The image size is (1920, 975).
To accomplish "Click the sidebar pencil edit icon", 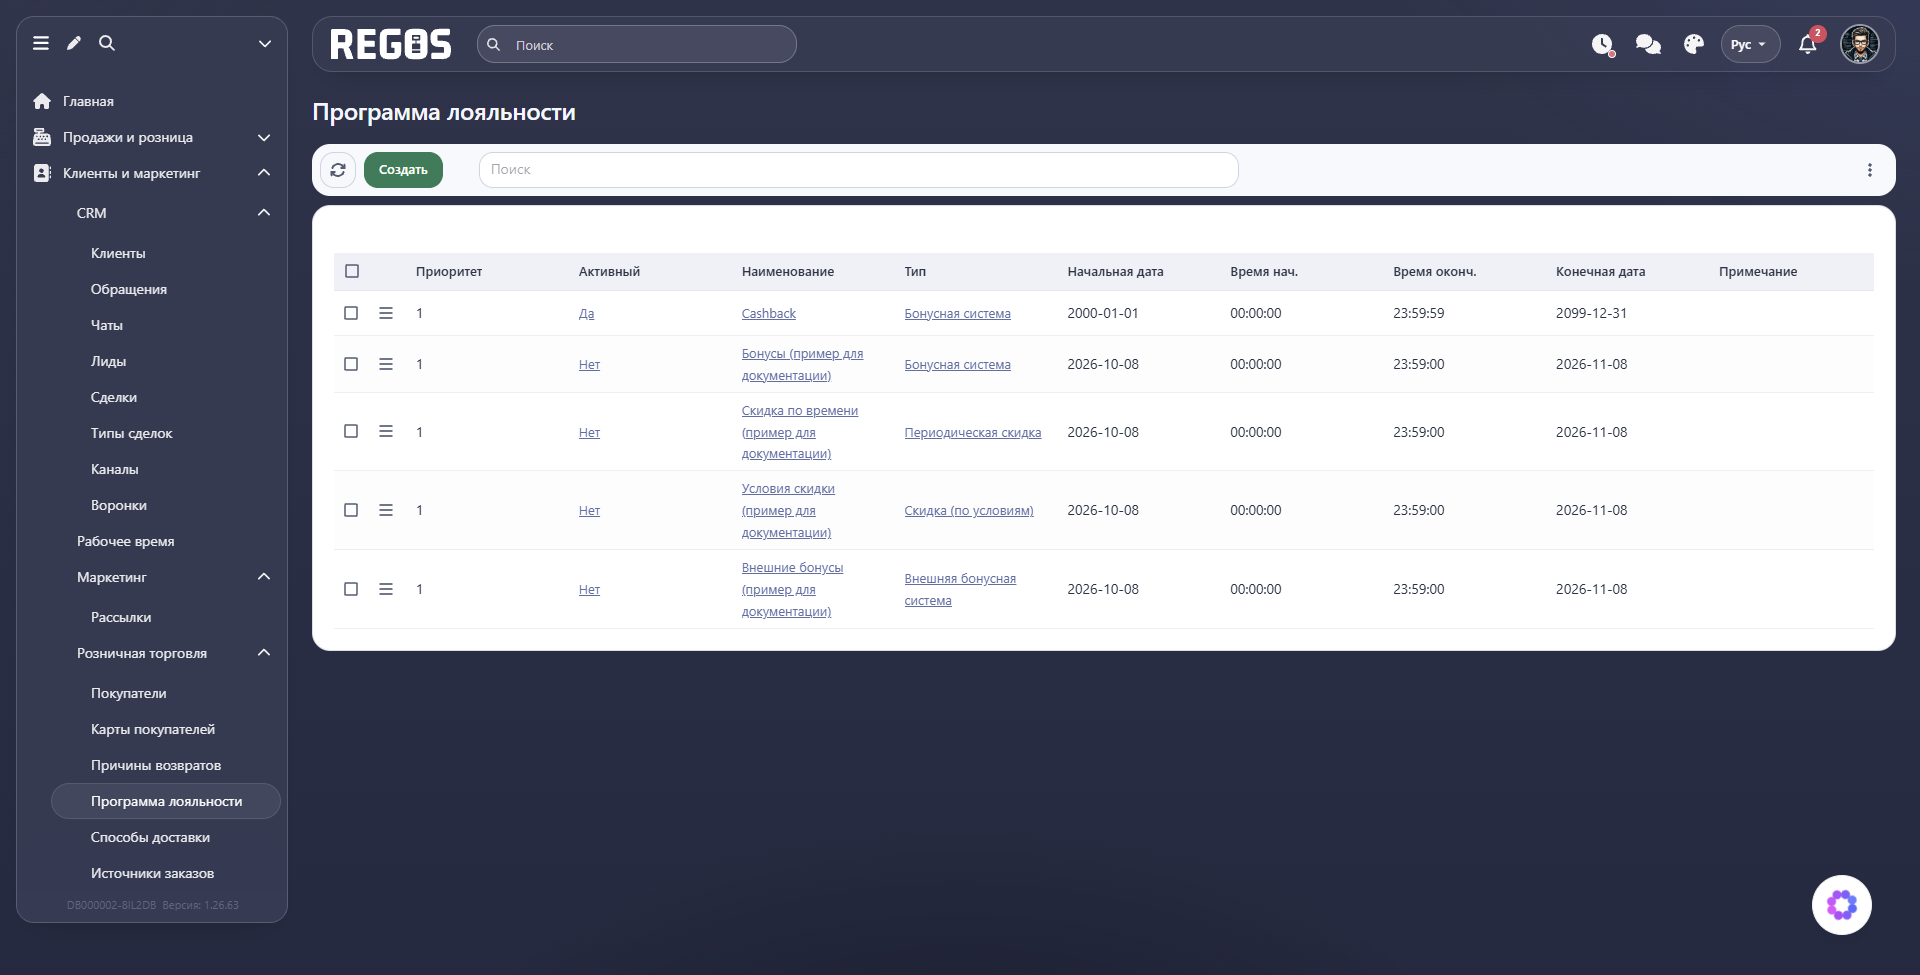I will pos(74,43).
